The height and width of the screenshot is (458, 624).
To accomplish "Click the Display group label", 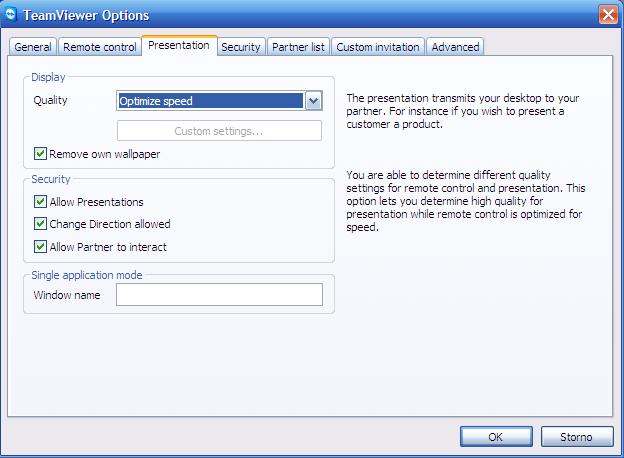I will pyautogui.click(x=48, y=77).
